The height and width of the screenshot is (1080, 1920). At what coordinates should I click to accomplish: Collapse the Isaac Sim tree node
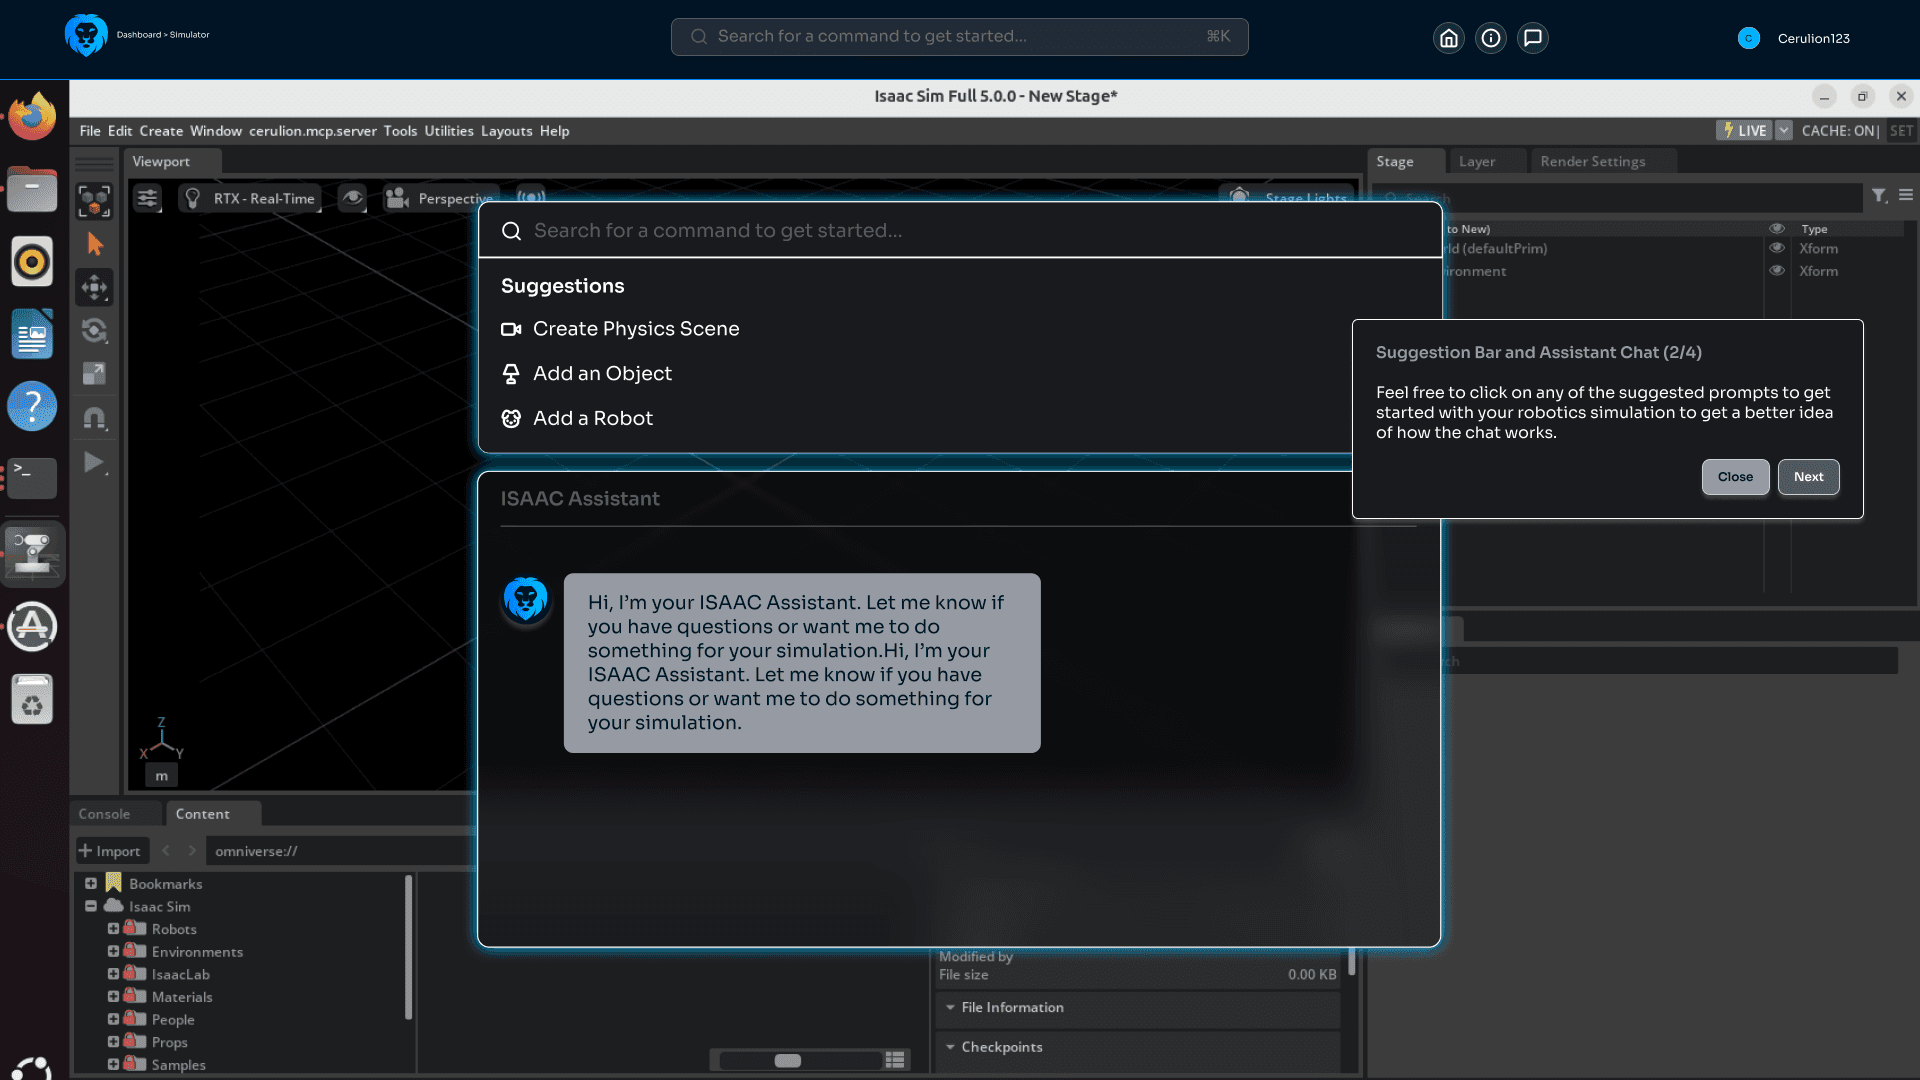91,906
